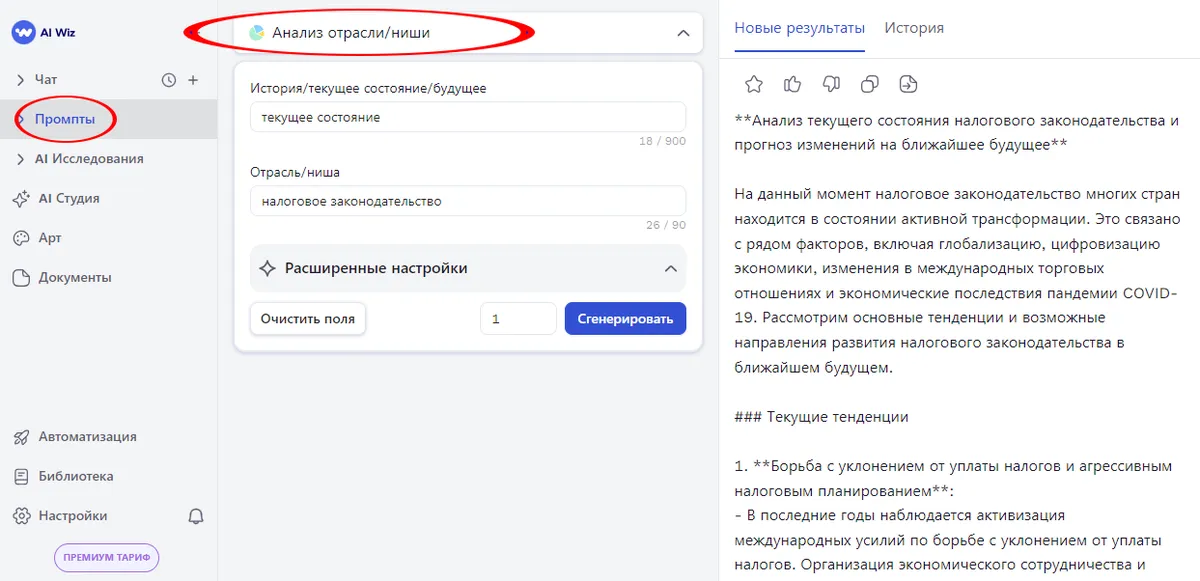
Task: Collapse the Анализ отрасли/ниши panel
Action: (x=683, y=33)
